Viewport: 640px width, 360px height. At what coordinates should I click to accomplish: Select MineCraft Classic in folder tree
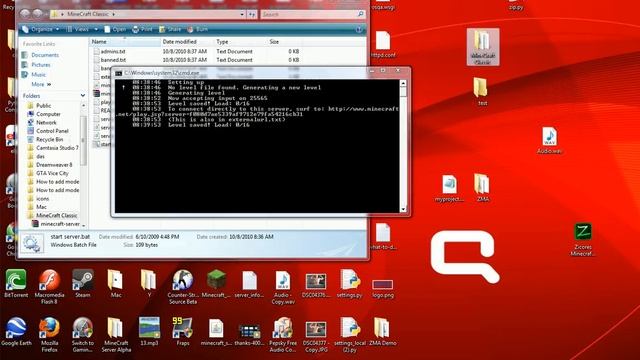(x=56, y=215)
